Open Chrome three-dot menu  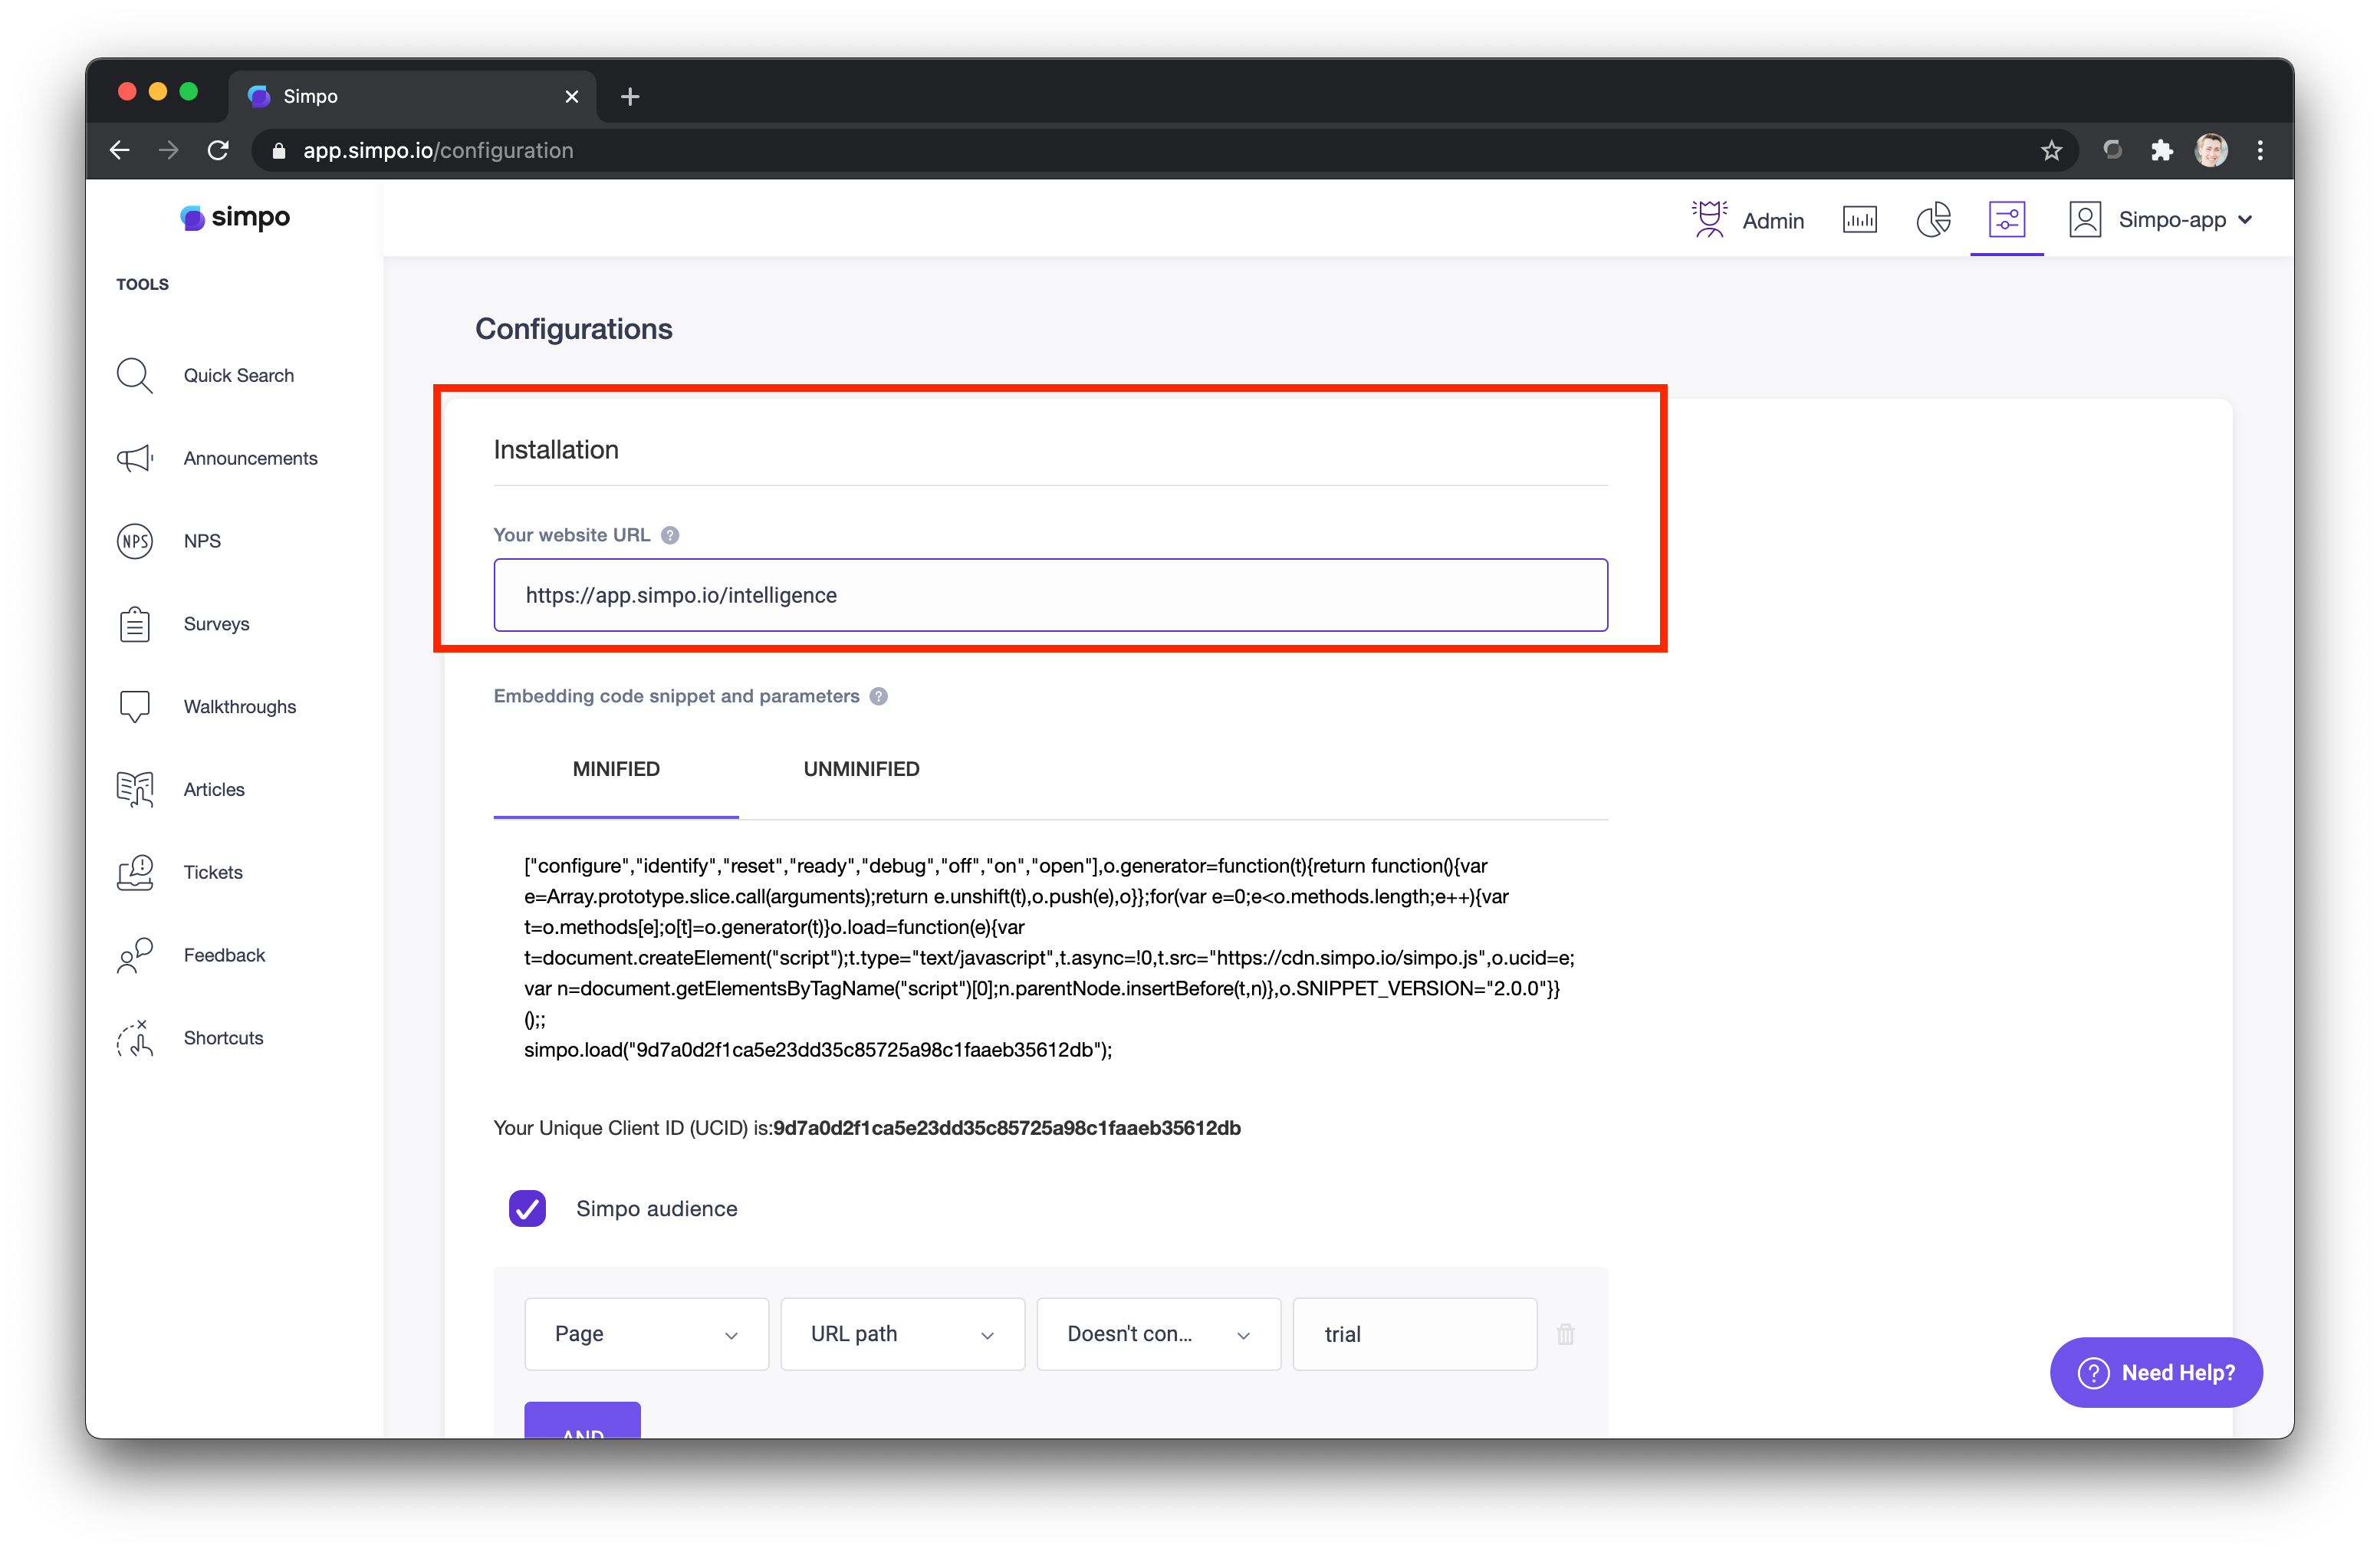(2260, 150)
